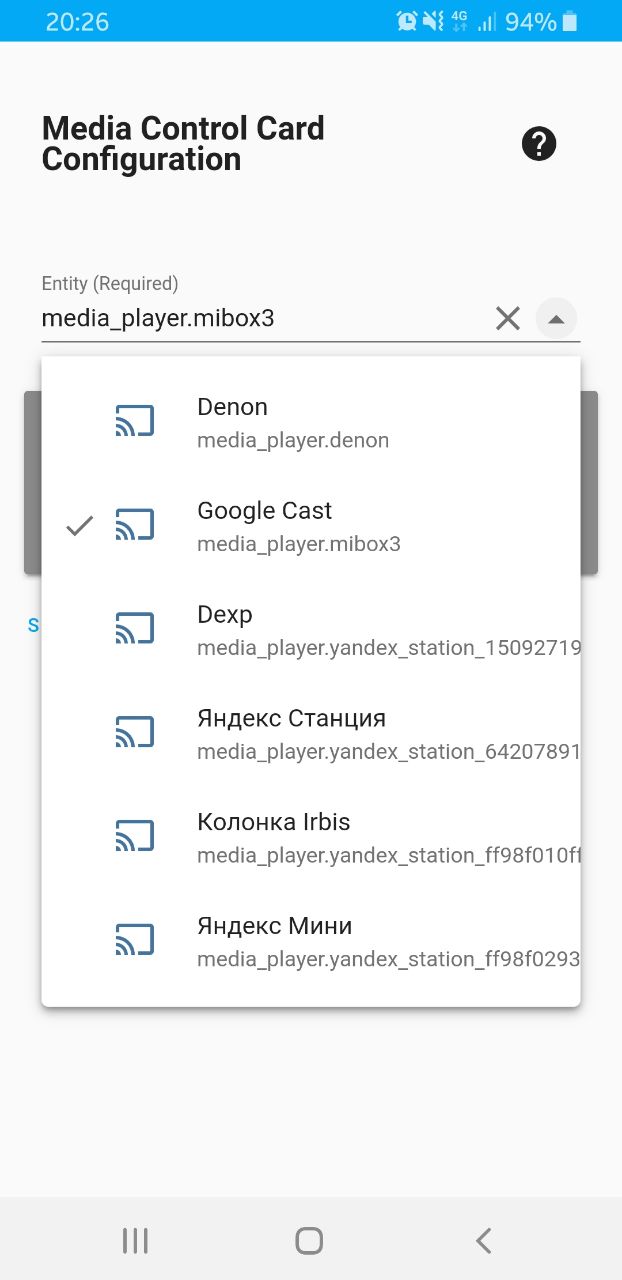Tap the Android back button
This screenshot has height=1280, width=622.
(484, 1241)
